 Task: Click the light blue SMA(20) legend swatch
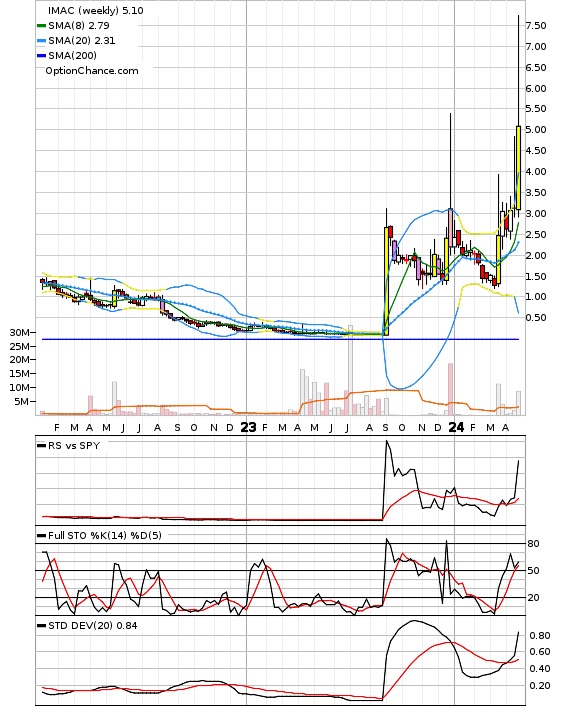[x=41, y=41]
